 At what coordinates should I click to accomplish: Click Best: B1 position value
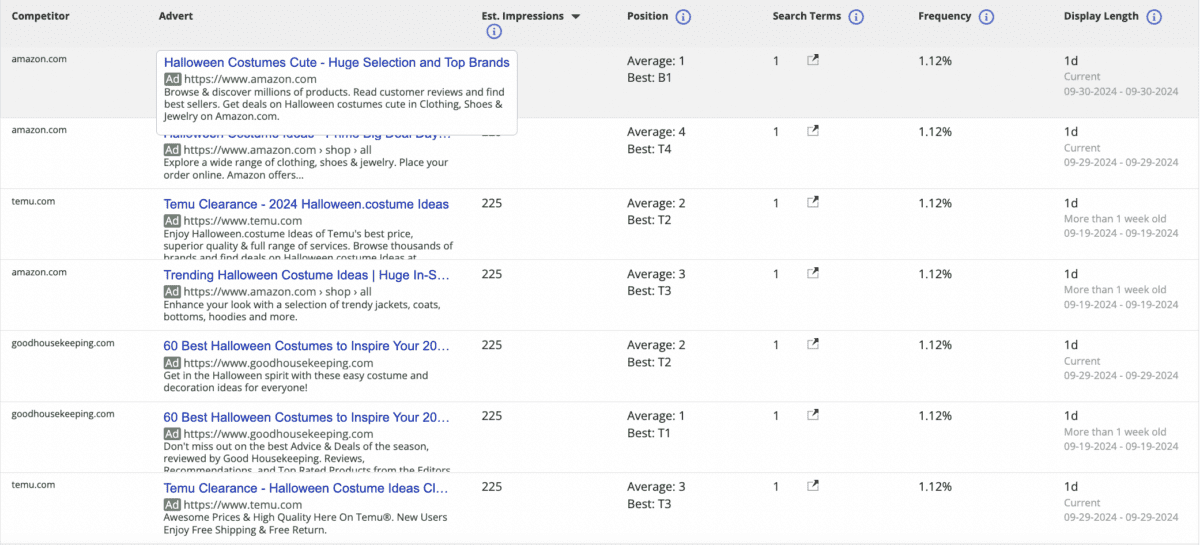[x=649, y=78]
